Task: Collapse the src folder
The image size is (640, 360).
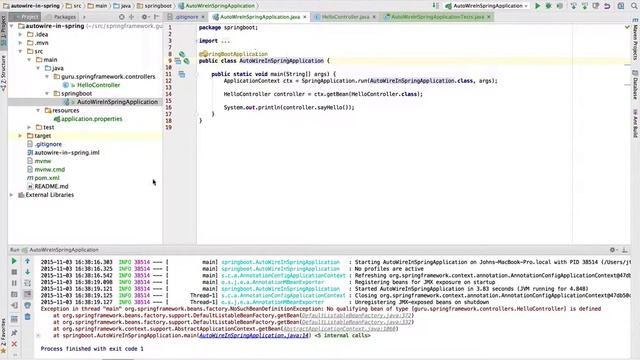Action: click(x=20, y=51)
